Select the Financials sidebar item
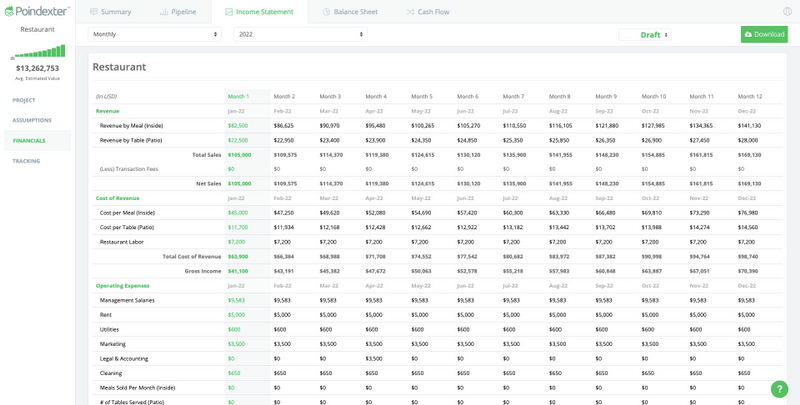The width and height of the screenshot is (800, 405). click(29, 140)
